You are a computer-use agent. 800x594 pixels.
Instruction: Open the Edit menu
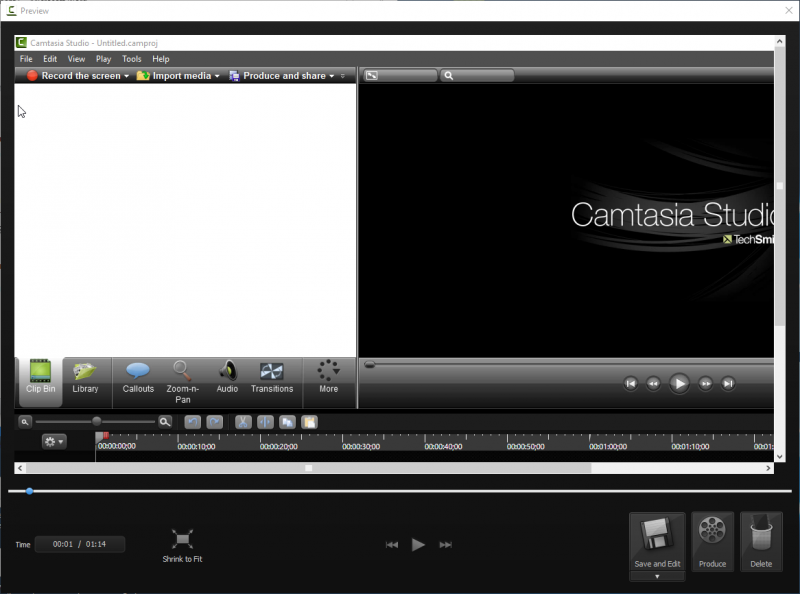[50, 59]
